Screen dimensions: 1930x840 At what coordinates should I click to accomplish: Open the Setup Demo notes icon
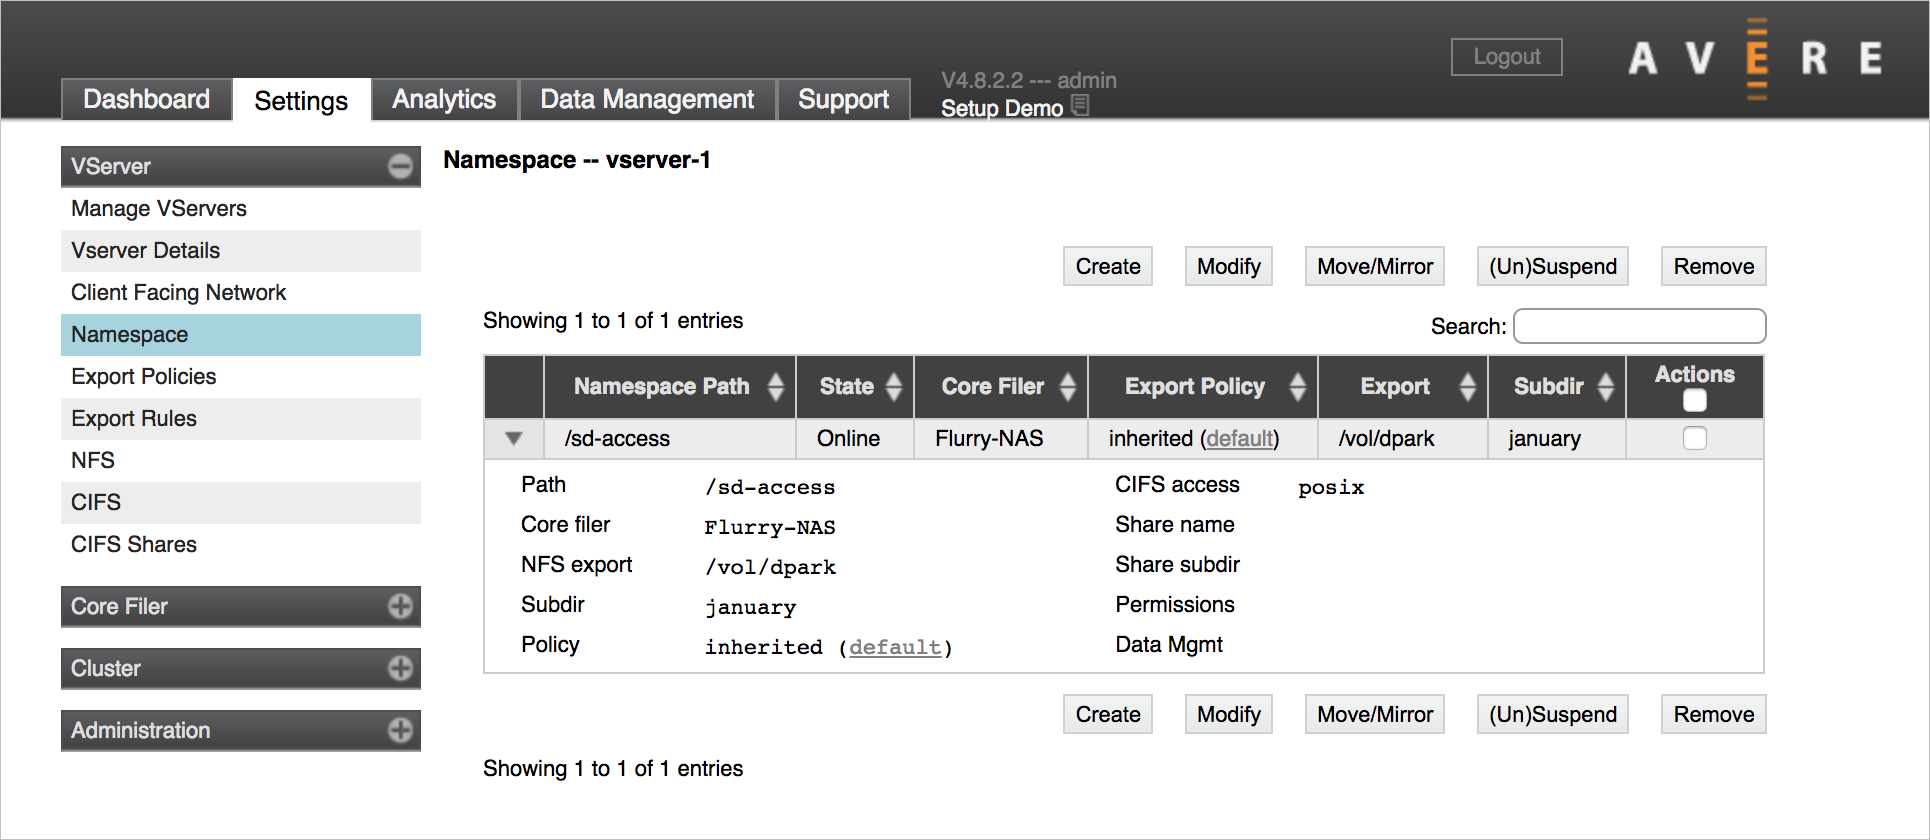click(x=1080, y=105)
